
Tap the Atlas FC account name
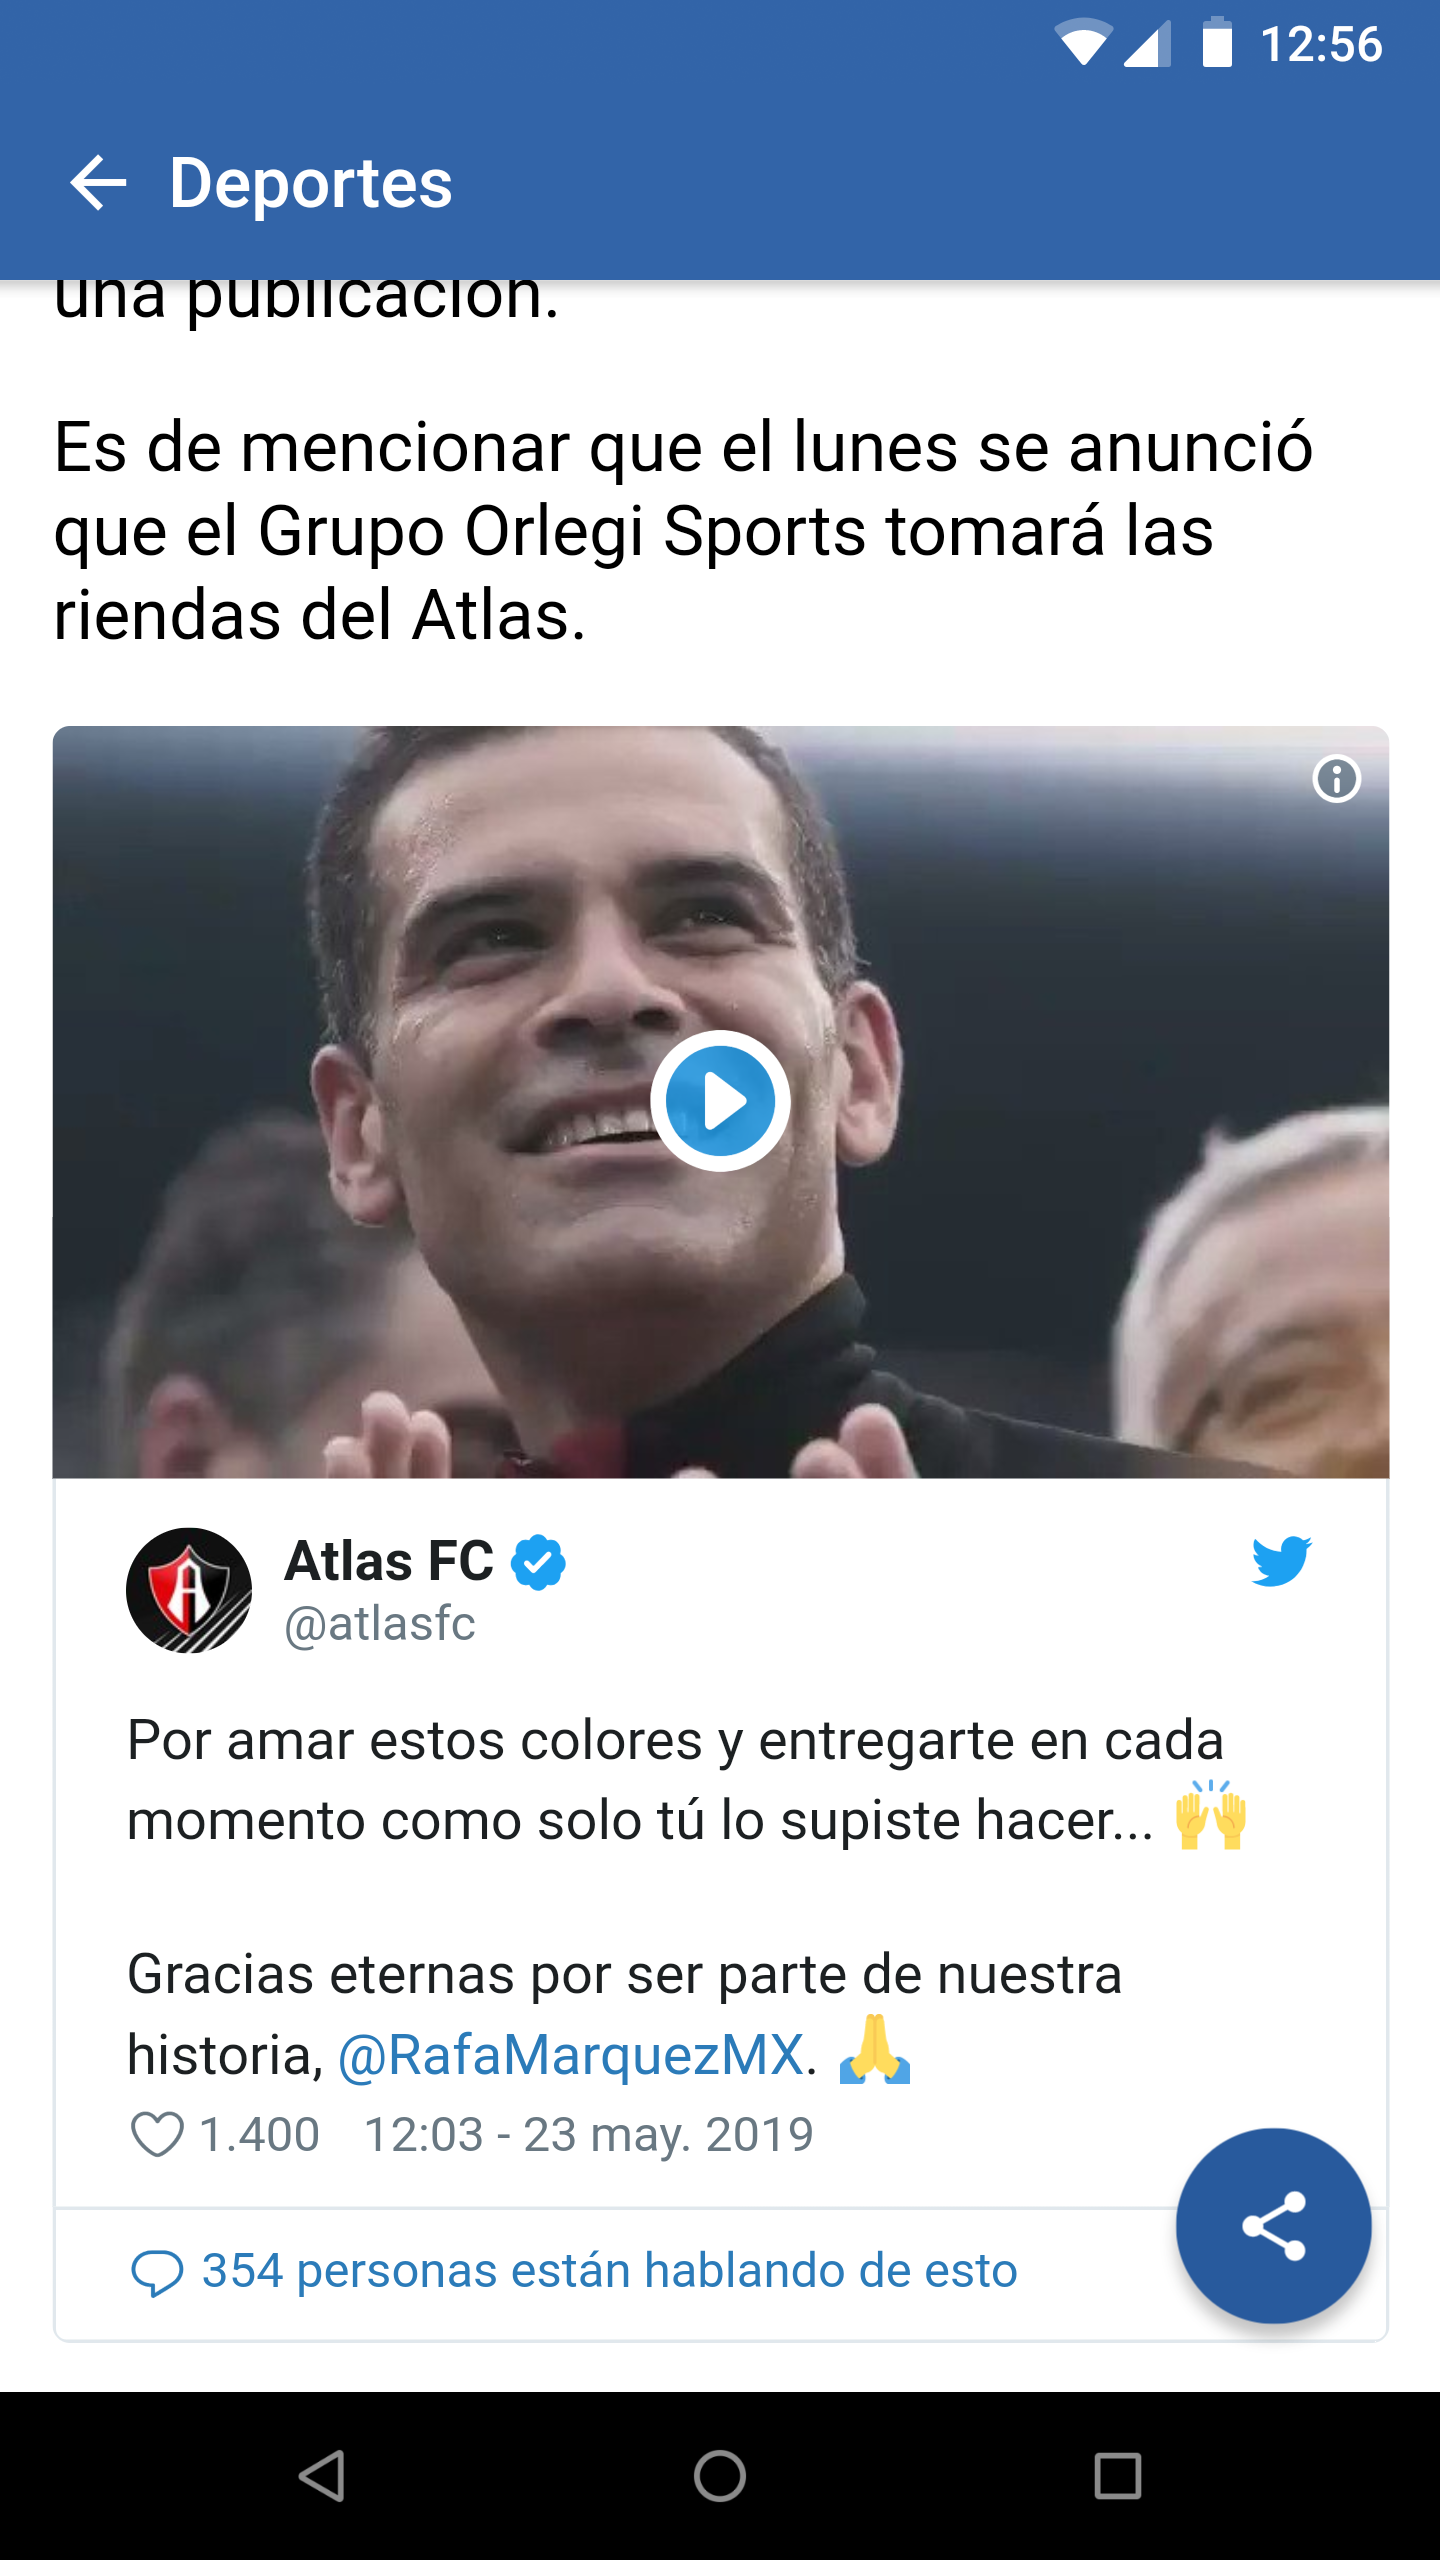(389, 1561)
